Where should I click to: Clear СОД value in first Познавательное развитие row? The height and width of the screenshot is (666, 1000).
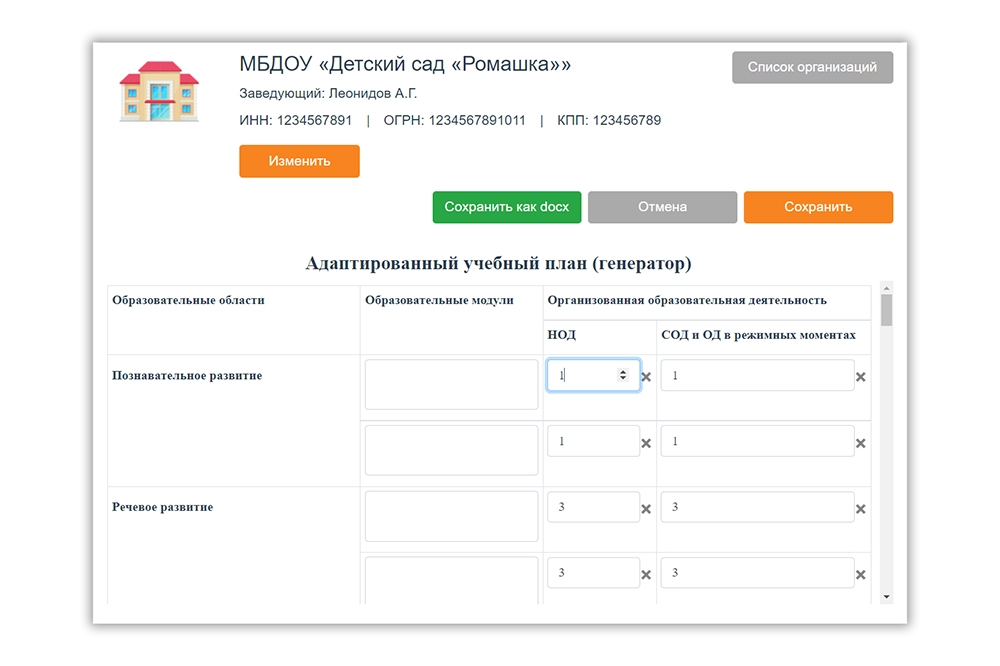coord(860,377)
